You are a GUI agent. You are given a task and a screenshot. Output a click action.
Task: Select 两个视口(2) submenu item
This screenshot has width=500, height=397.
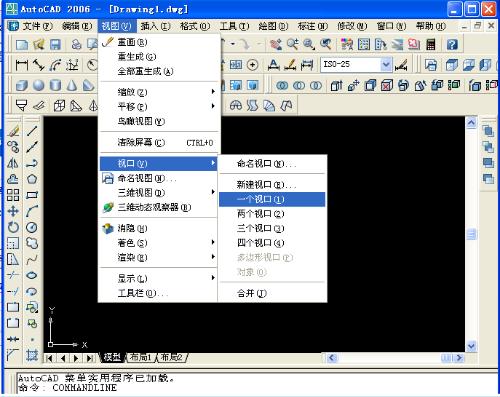[272, 214]
